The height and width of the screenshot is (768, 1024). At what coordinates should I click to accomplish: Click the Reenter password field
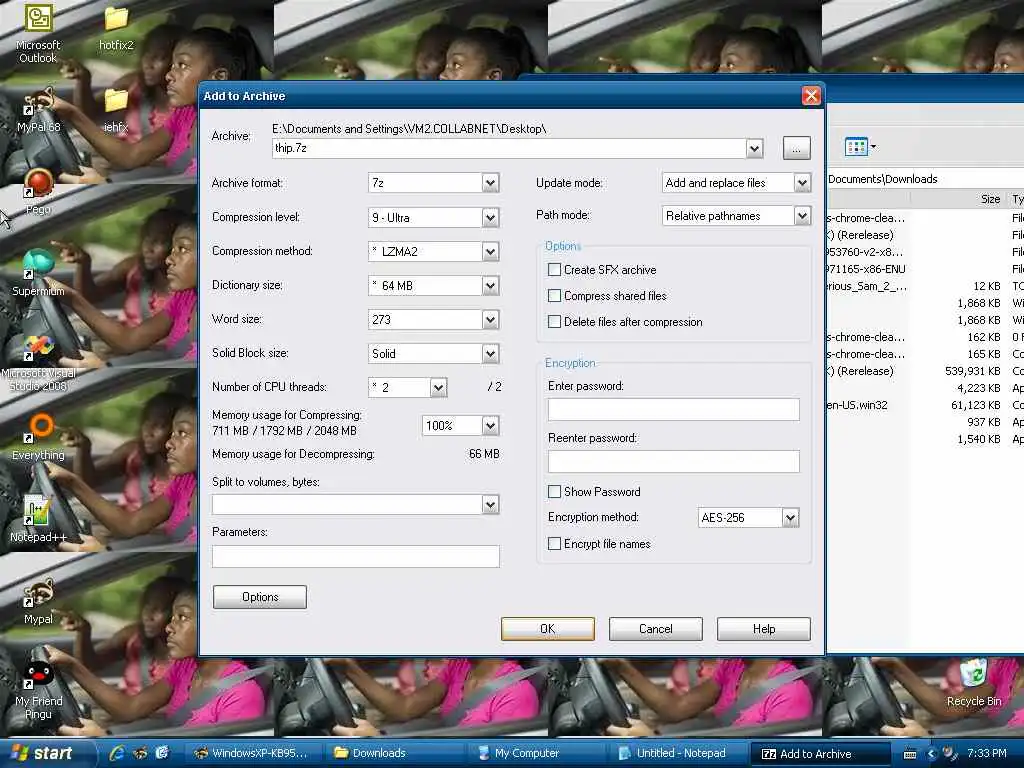[673, 461]
